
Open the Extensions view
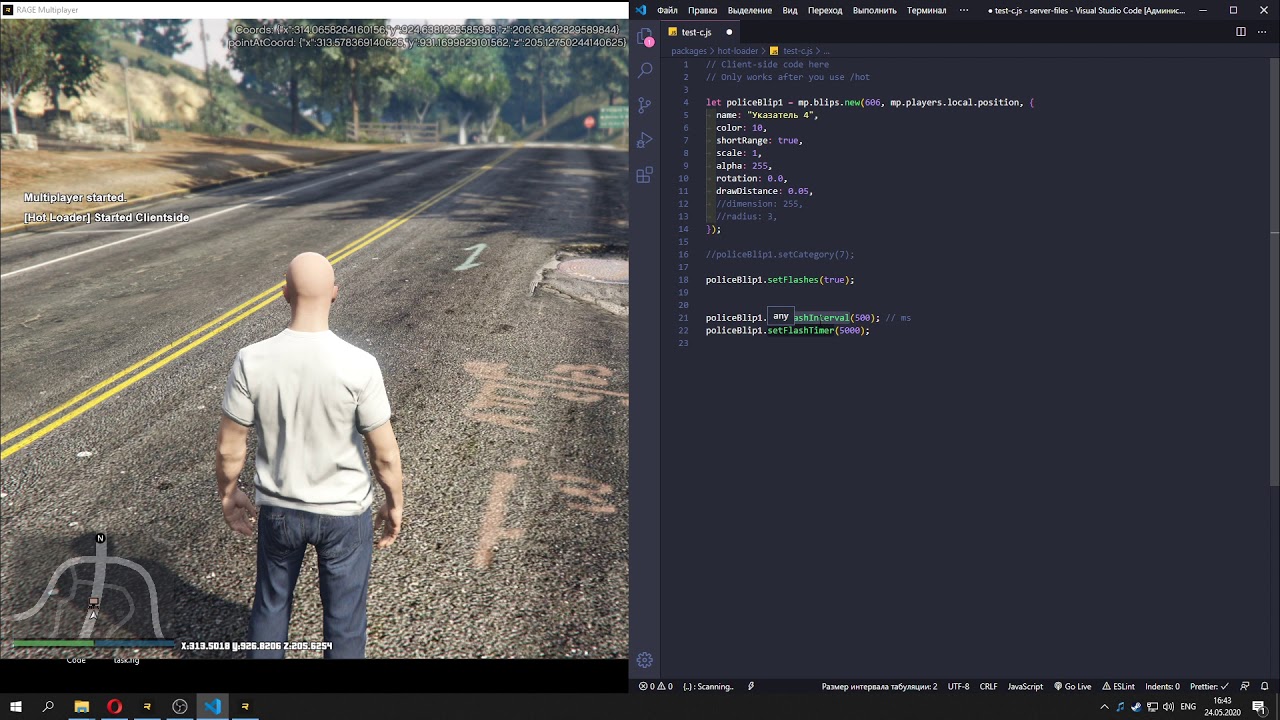coord(645,175)
